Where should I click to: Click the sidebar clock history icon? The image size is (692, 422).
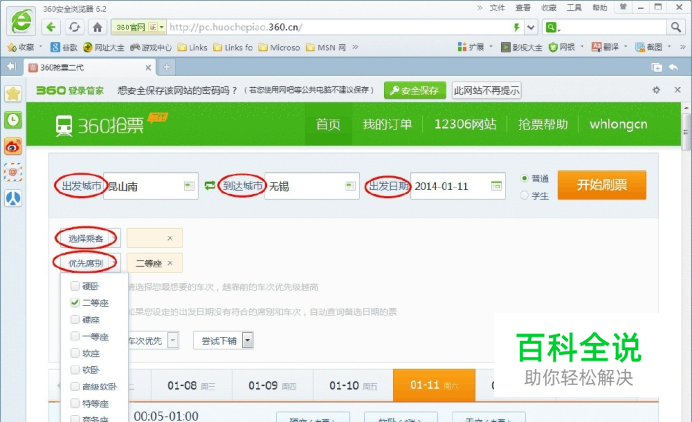(x=13, y=120)
